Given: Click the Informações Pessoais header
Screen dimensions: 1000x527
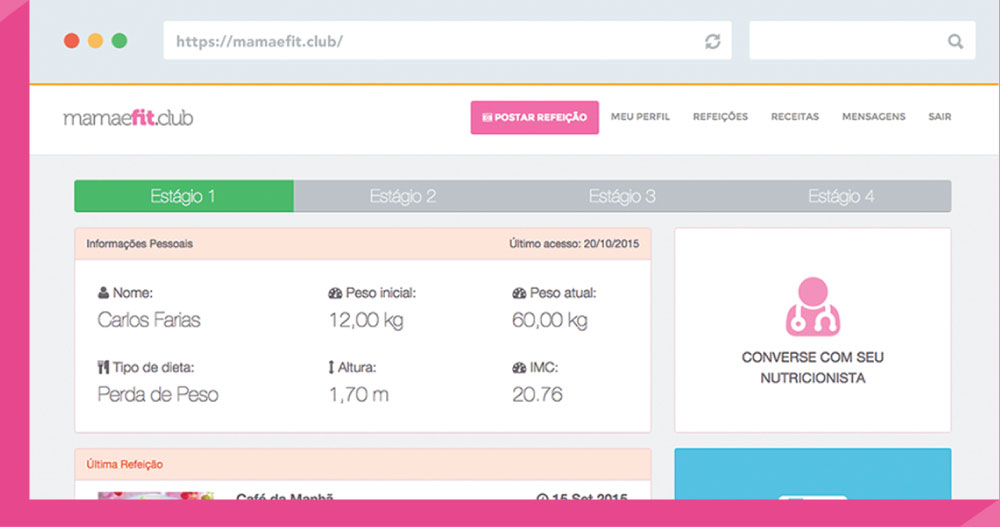Looking at the screenshot, I should pyautogui.click(x=362, y=244).
